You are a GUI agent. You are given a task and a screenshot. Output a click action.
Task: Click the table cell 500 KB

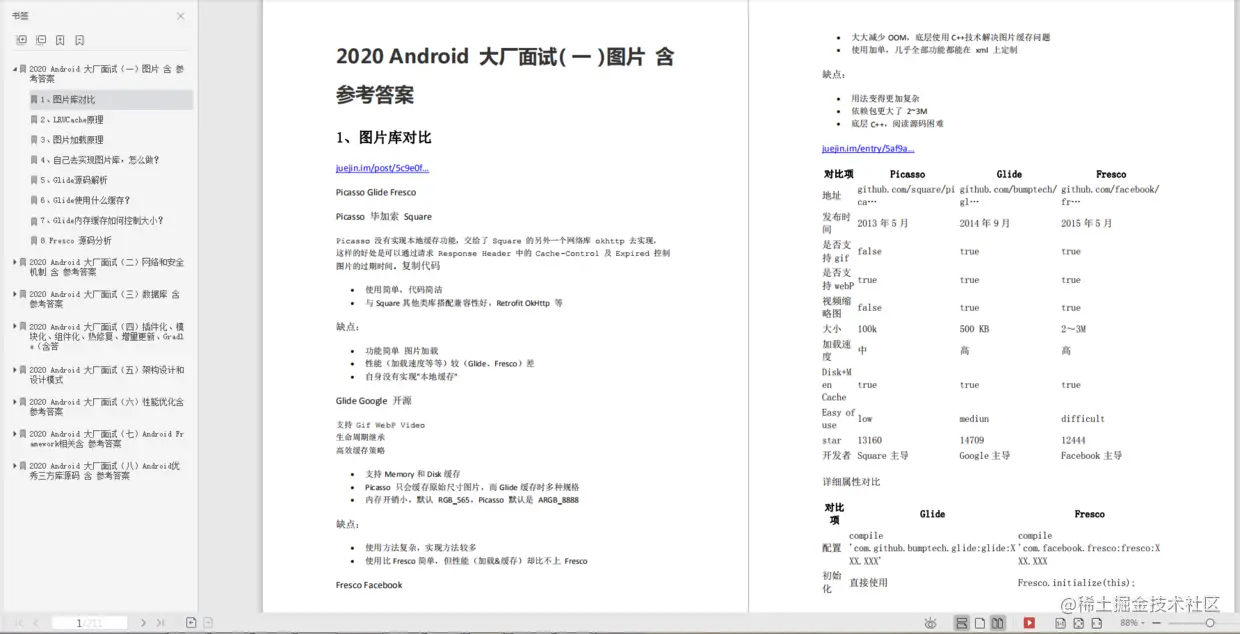(974, 329)
